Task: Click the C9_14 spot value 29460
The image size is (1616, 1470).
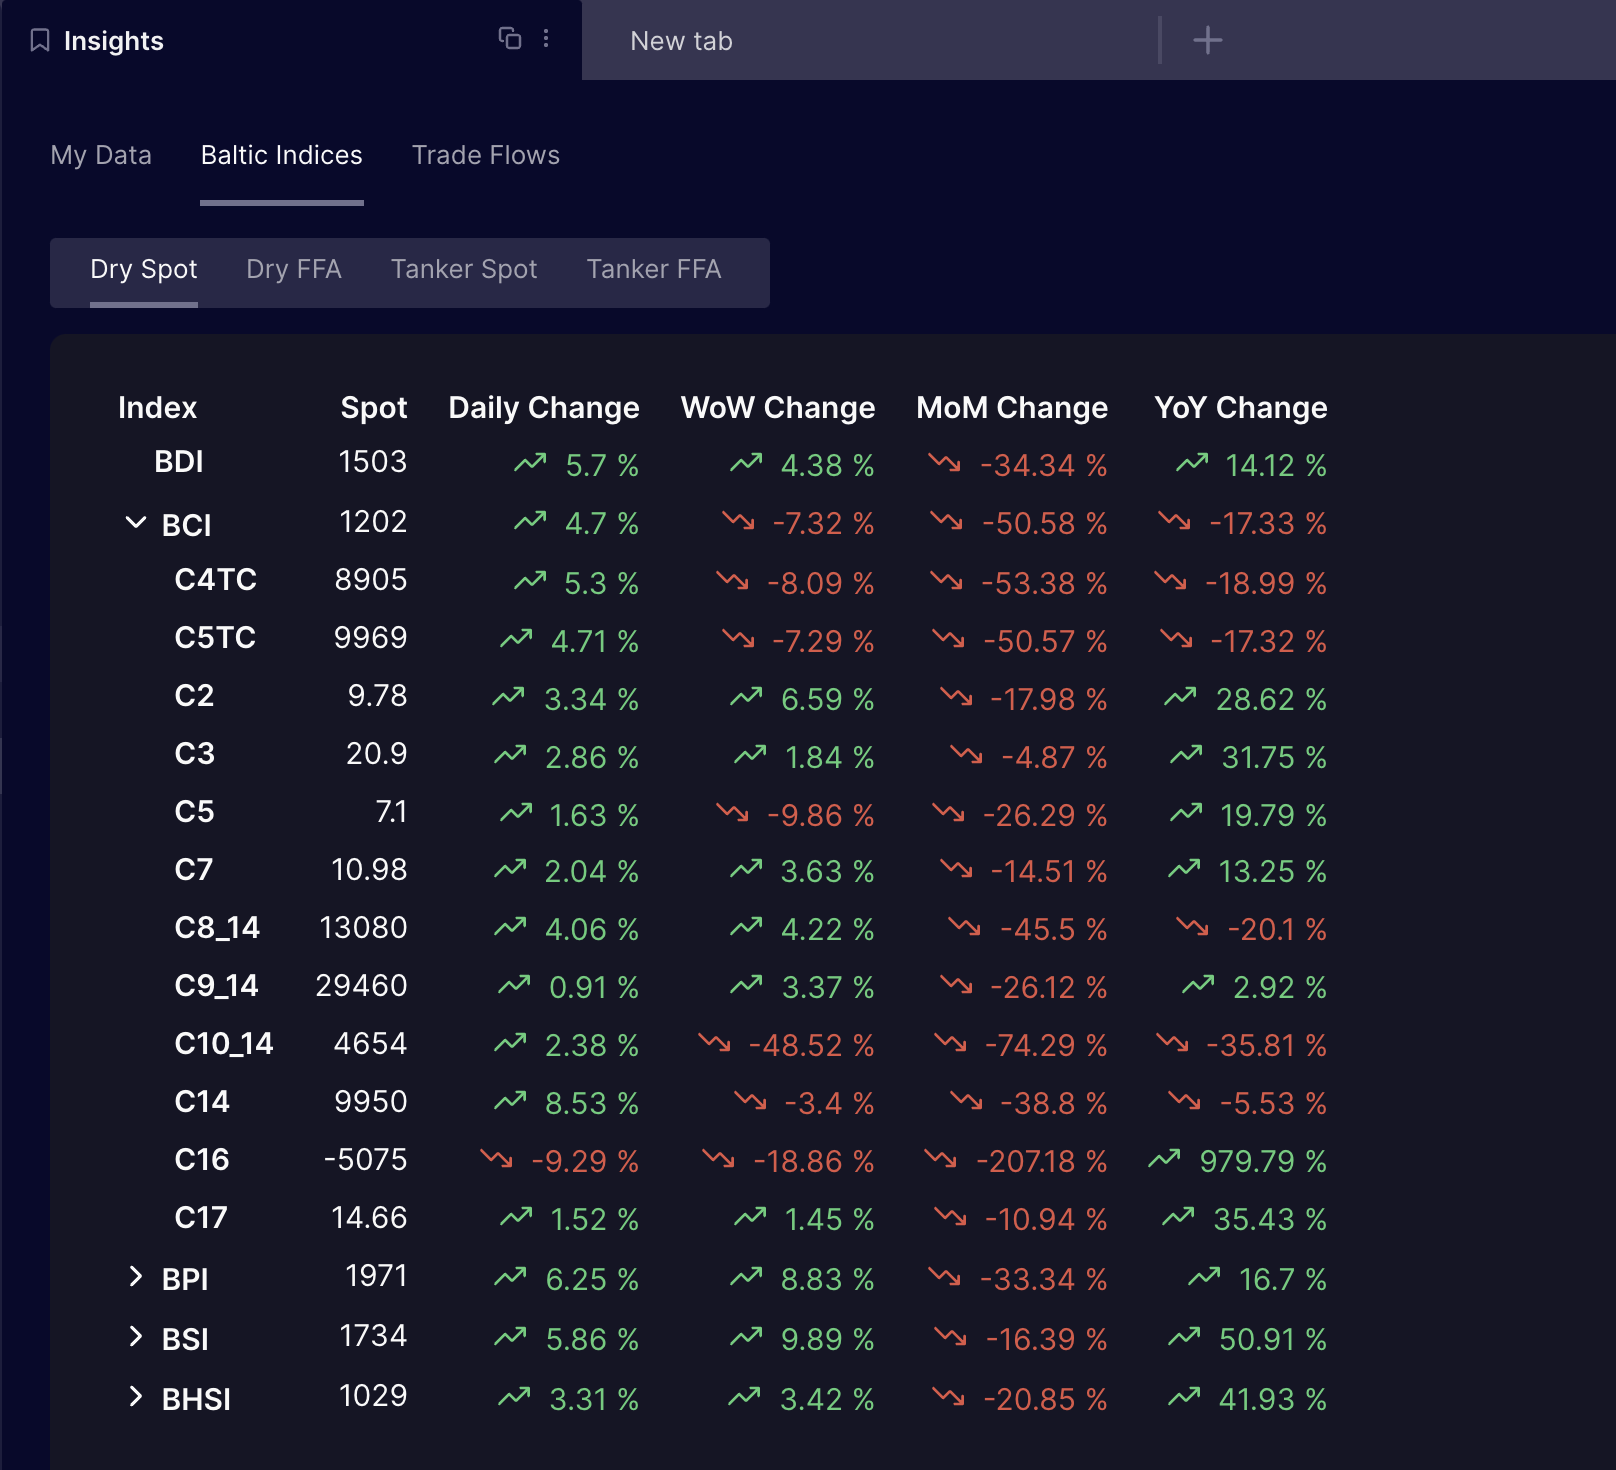Action: click(x=361, y=986)
